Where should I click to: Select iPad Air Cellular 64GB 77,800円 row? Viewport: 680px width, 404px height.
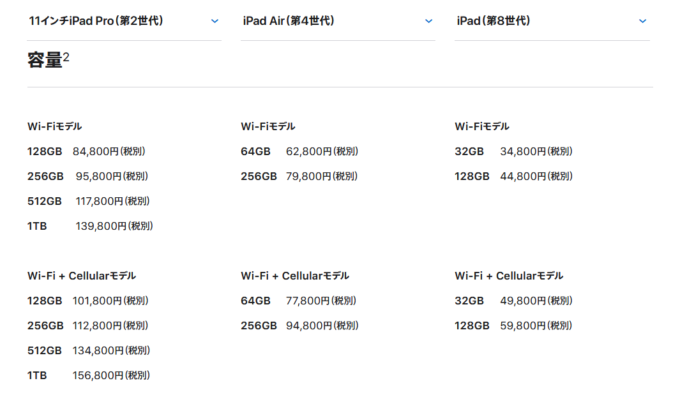299,300
